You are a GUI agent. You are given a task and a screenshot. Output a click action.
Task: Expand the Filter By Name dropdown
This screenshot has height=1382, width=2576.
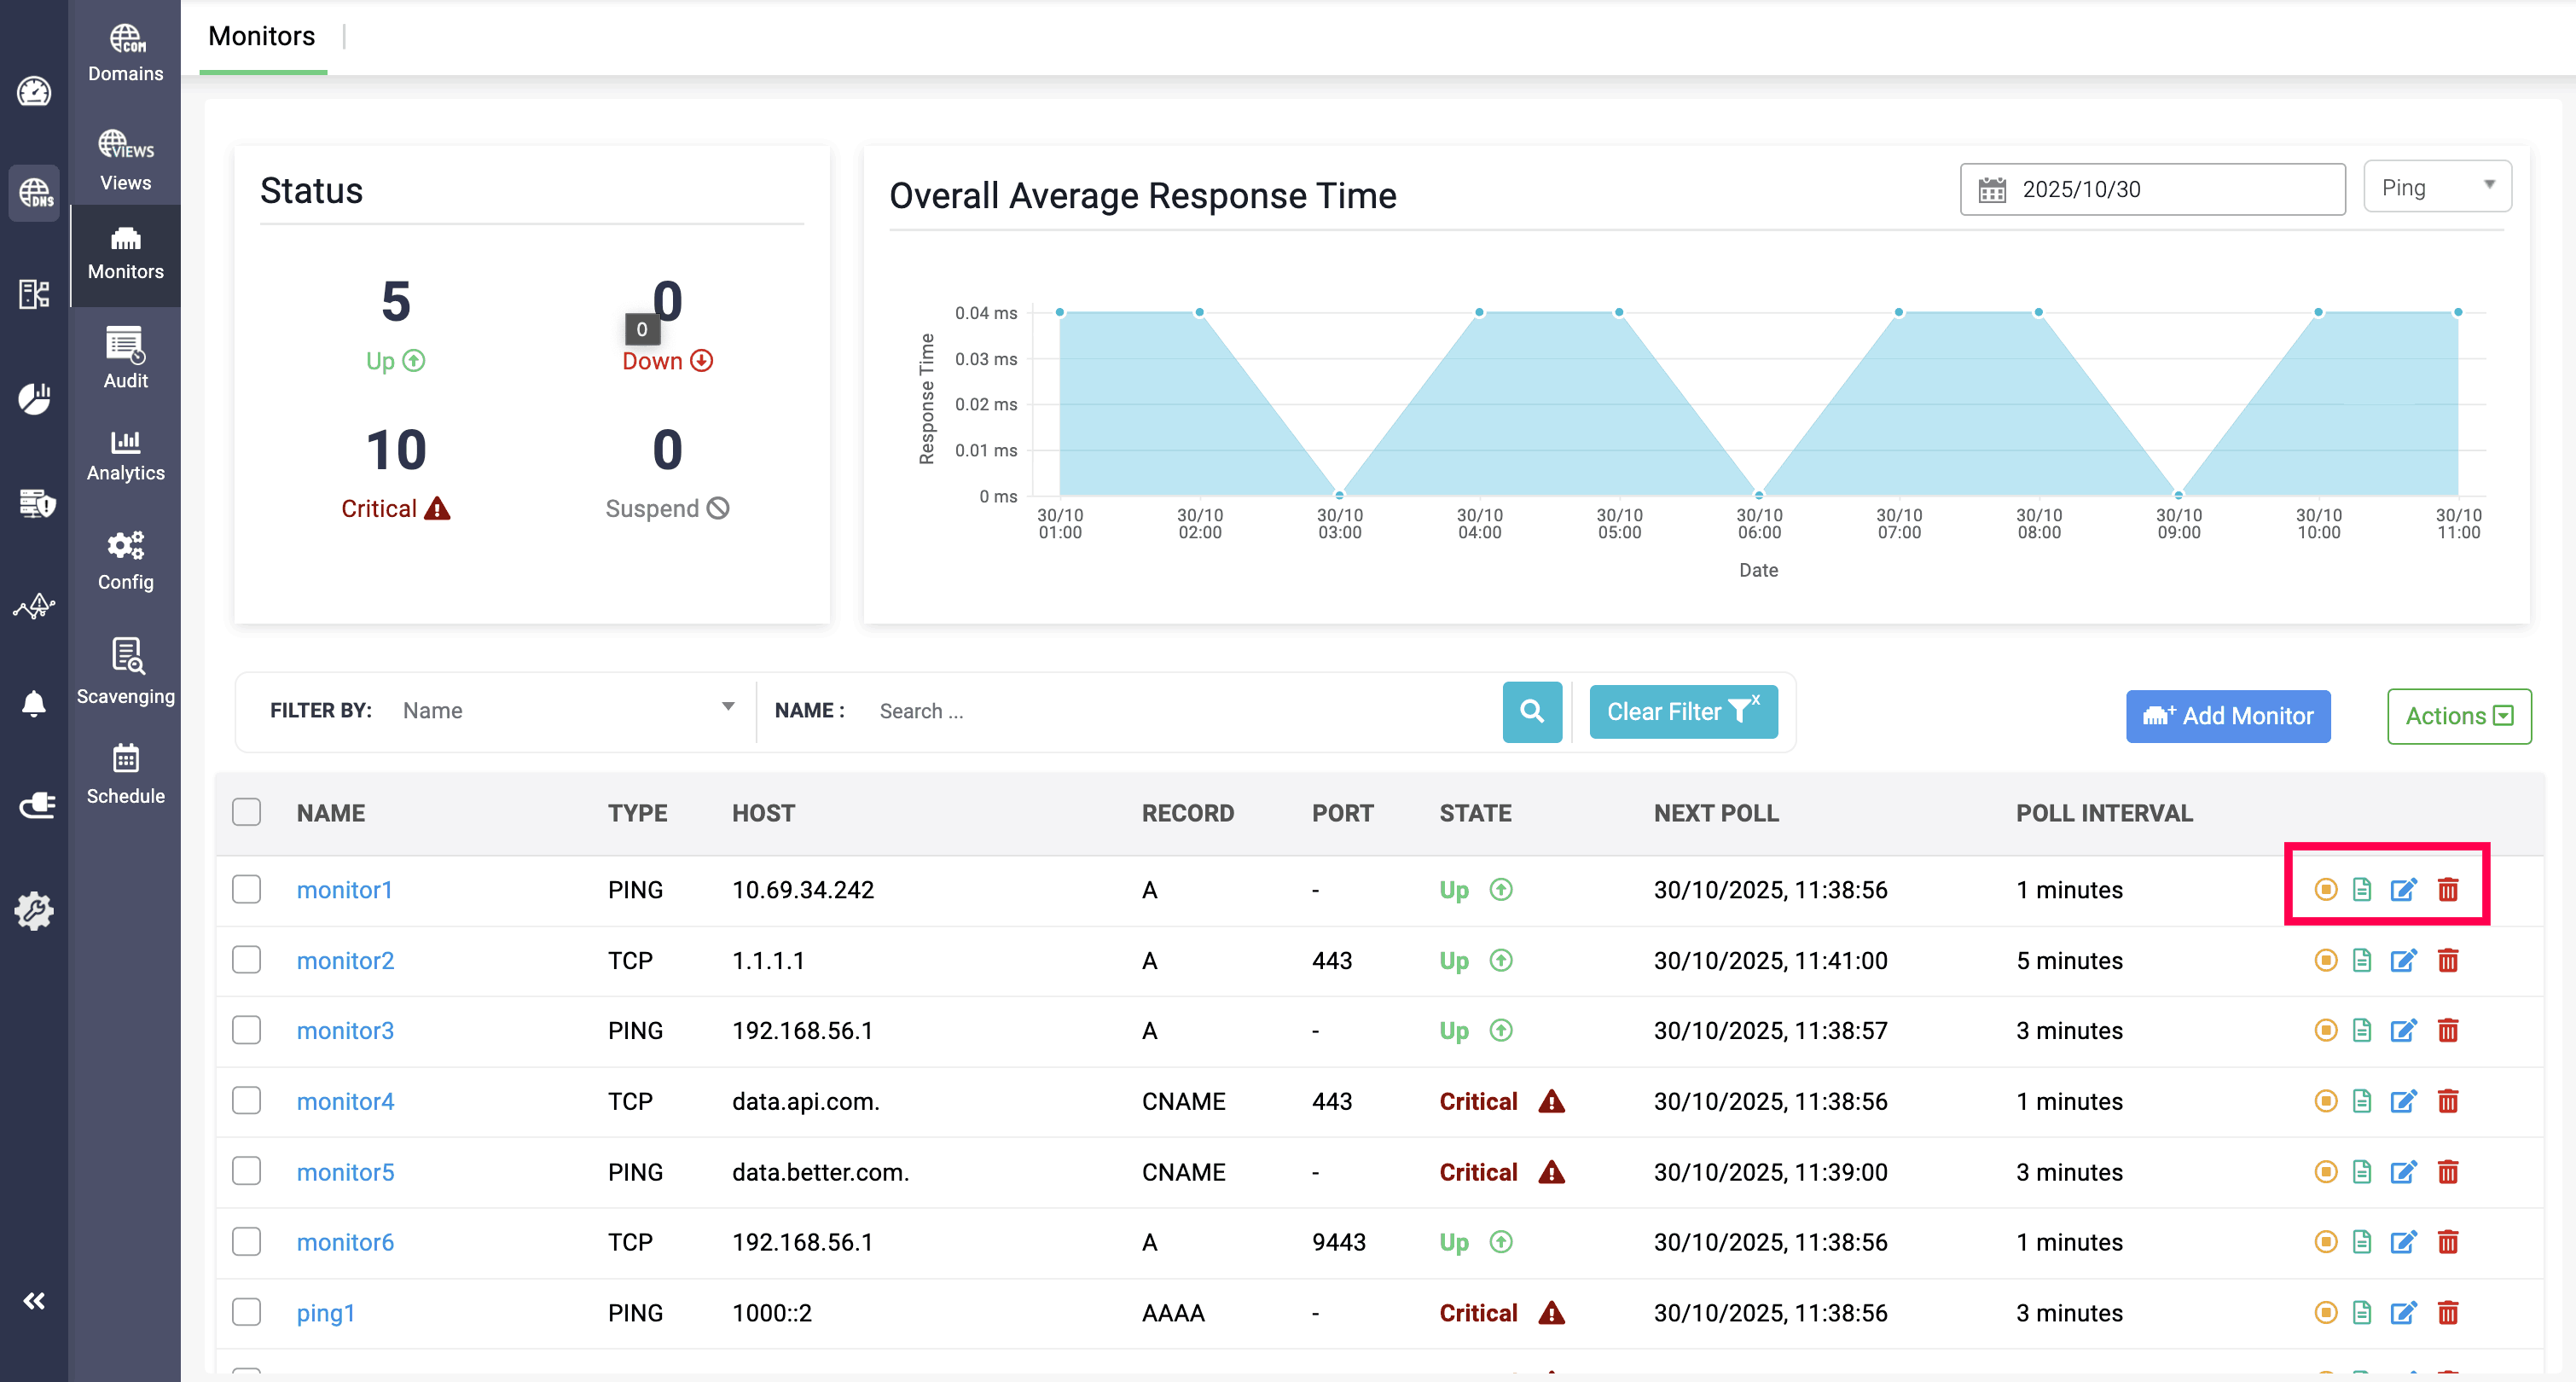coord(567,710)
